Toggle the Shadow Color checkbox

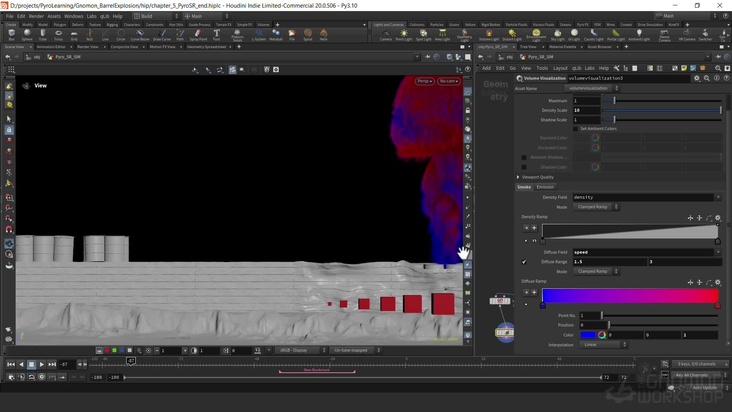pyautogui.click(x=524, y=167)
